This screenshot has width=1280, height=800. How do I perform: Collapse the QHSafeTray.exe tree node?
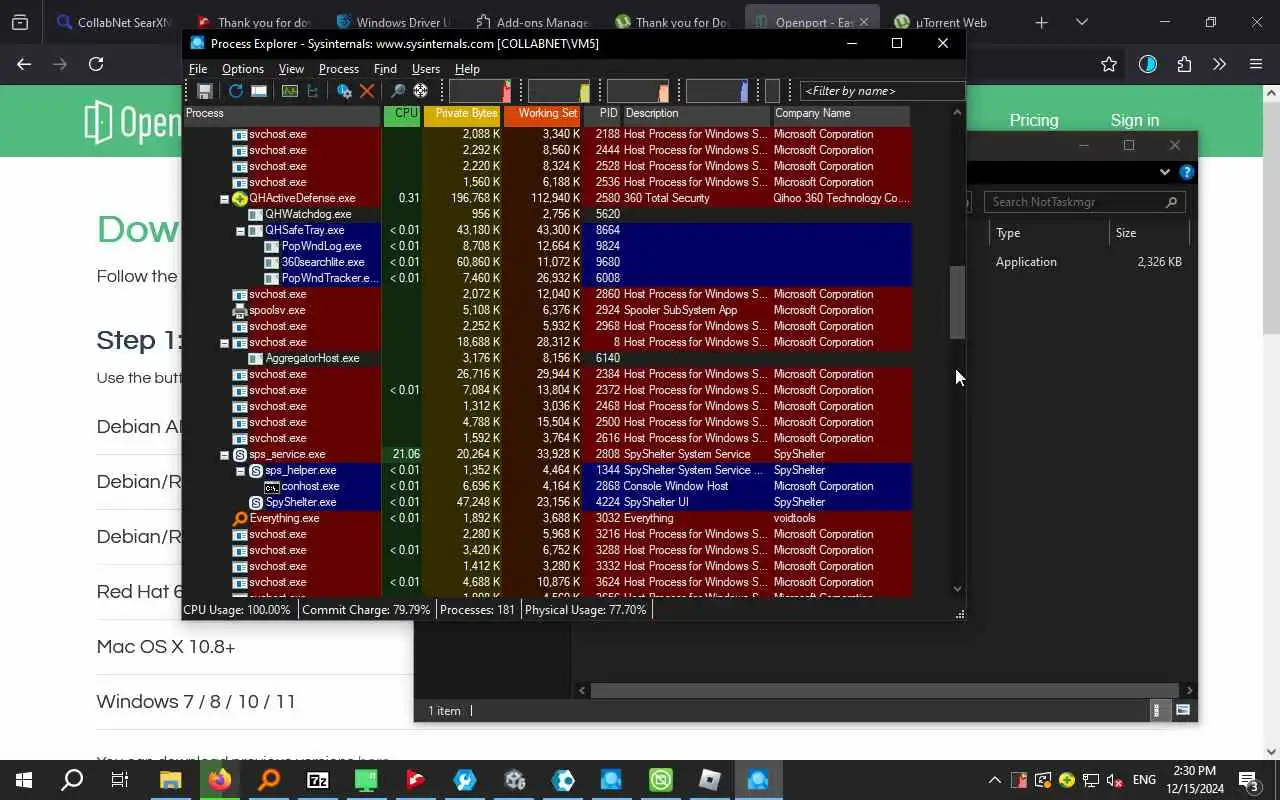[x=240, y=231]
